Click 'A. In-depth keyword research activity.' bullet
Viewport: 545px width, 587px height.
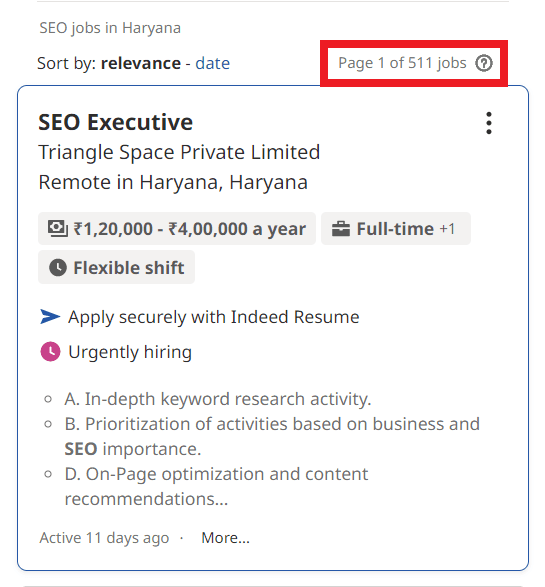(217, 399)
